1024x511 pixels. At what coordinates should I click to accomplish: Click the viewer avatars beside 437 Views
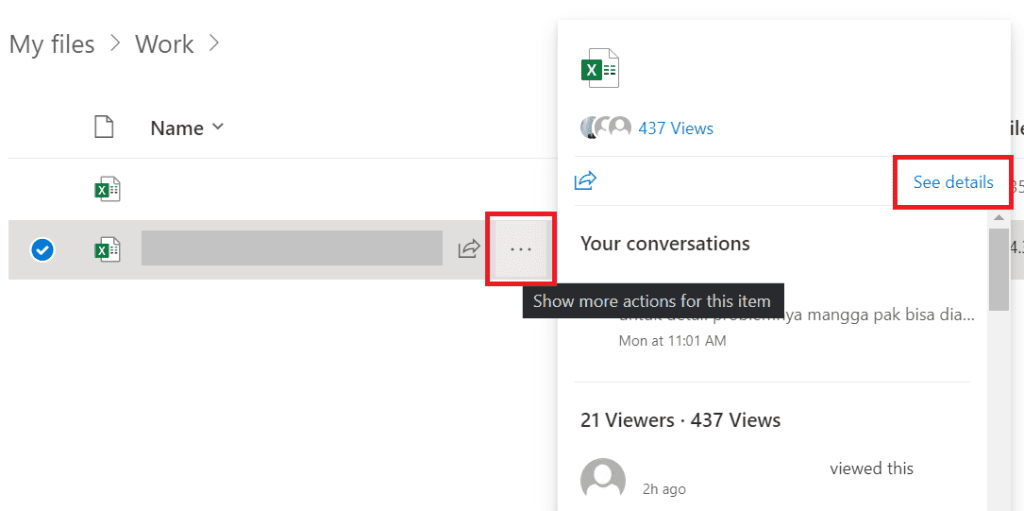coord(606,128)
